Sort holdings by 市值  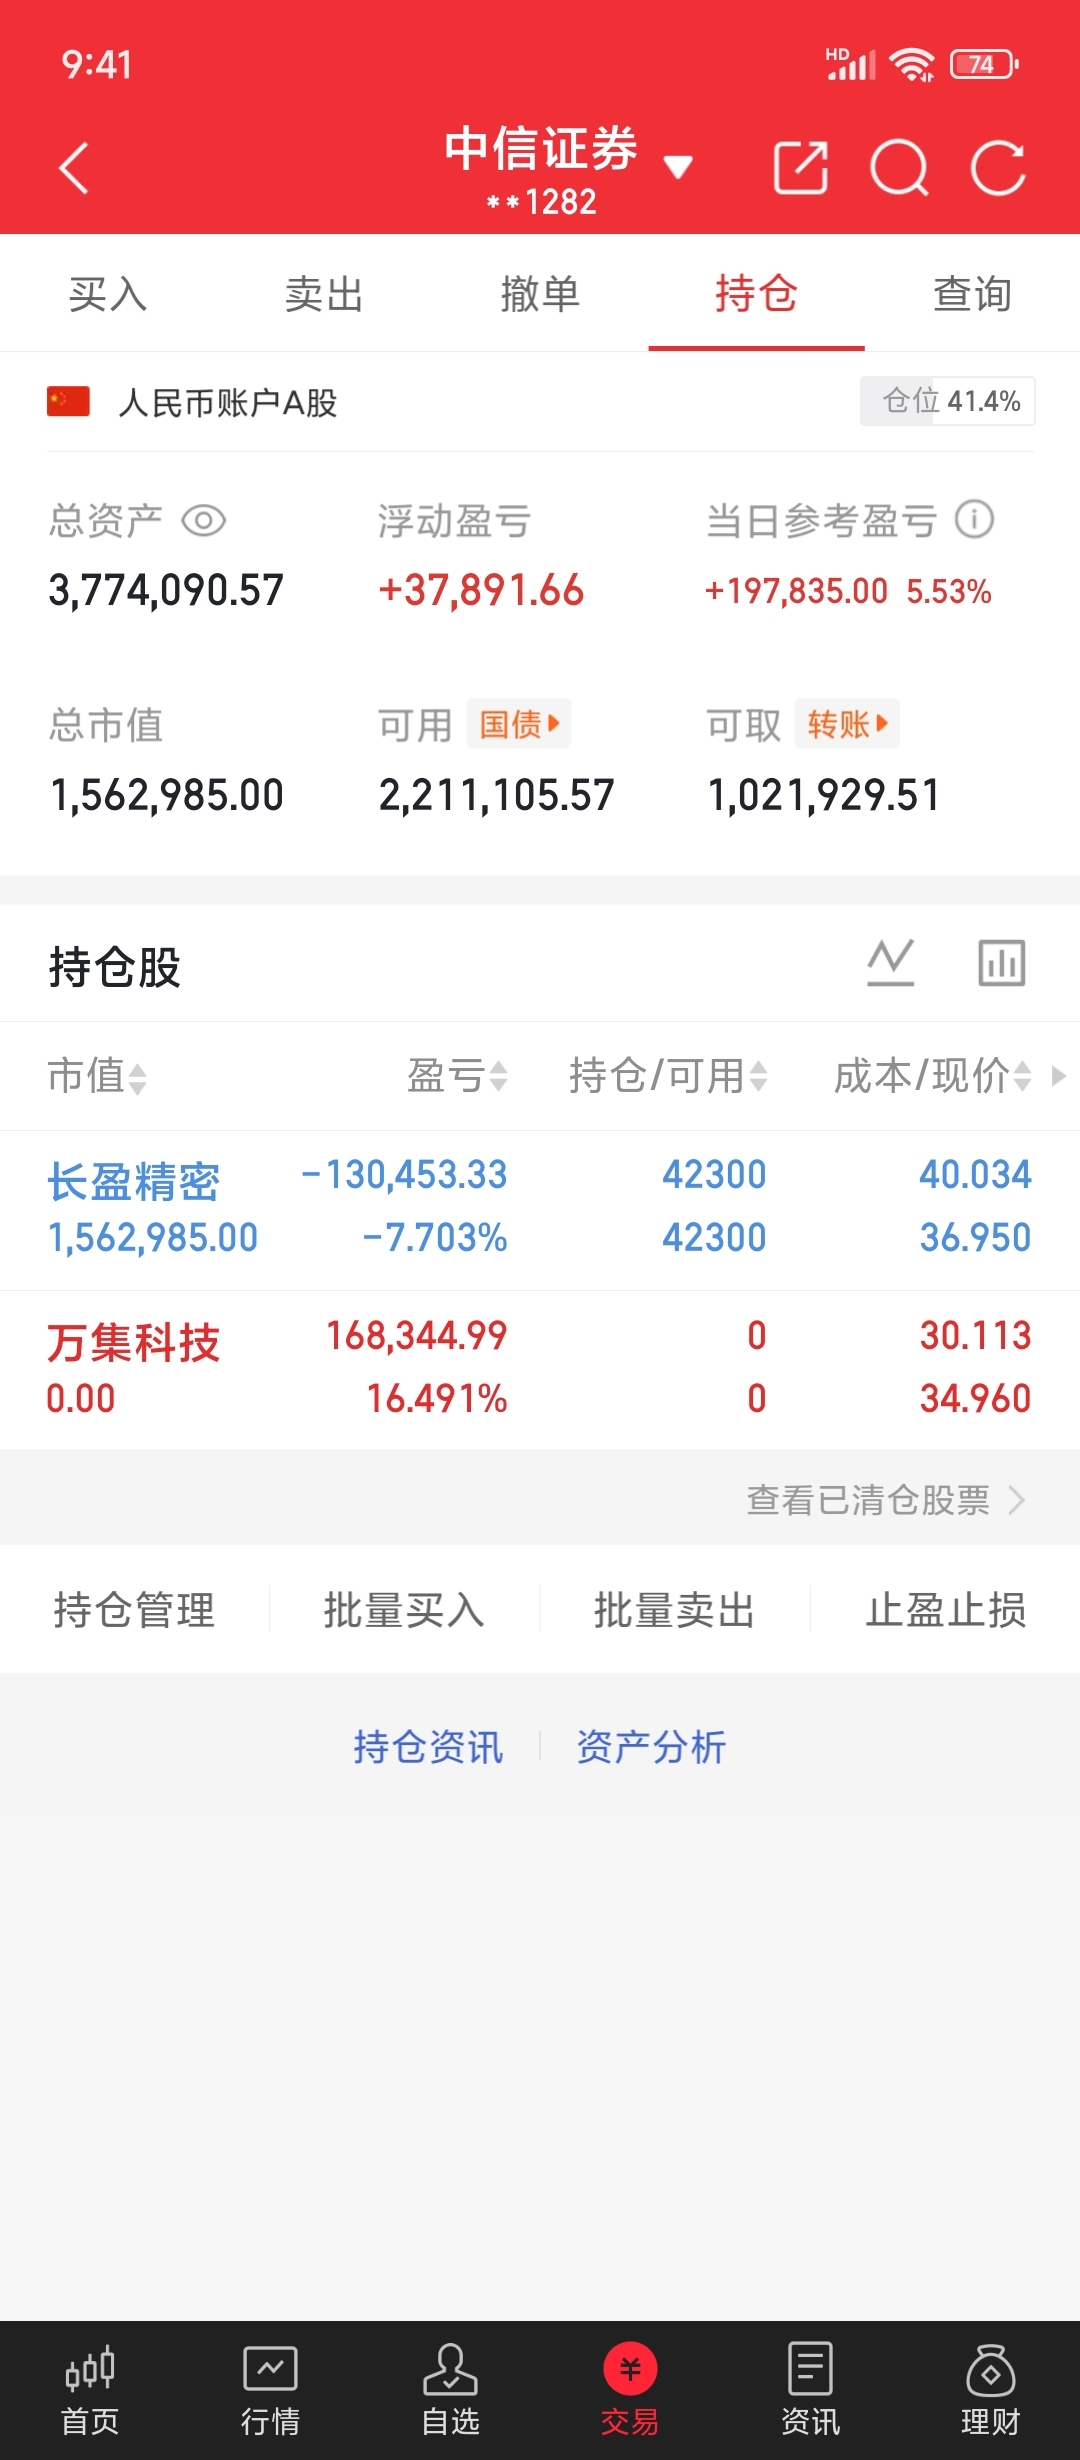pos(97,1076)
